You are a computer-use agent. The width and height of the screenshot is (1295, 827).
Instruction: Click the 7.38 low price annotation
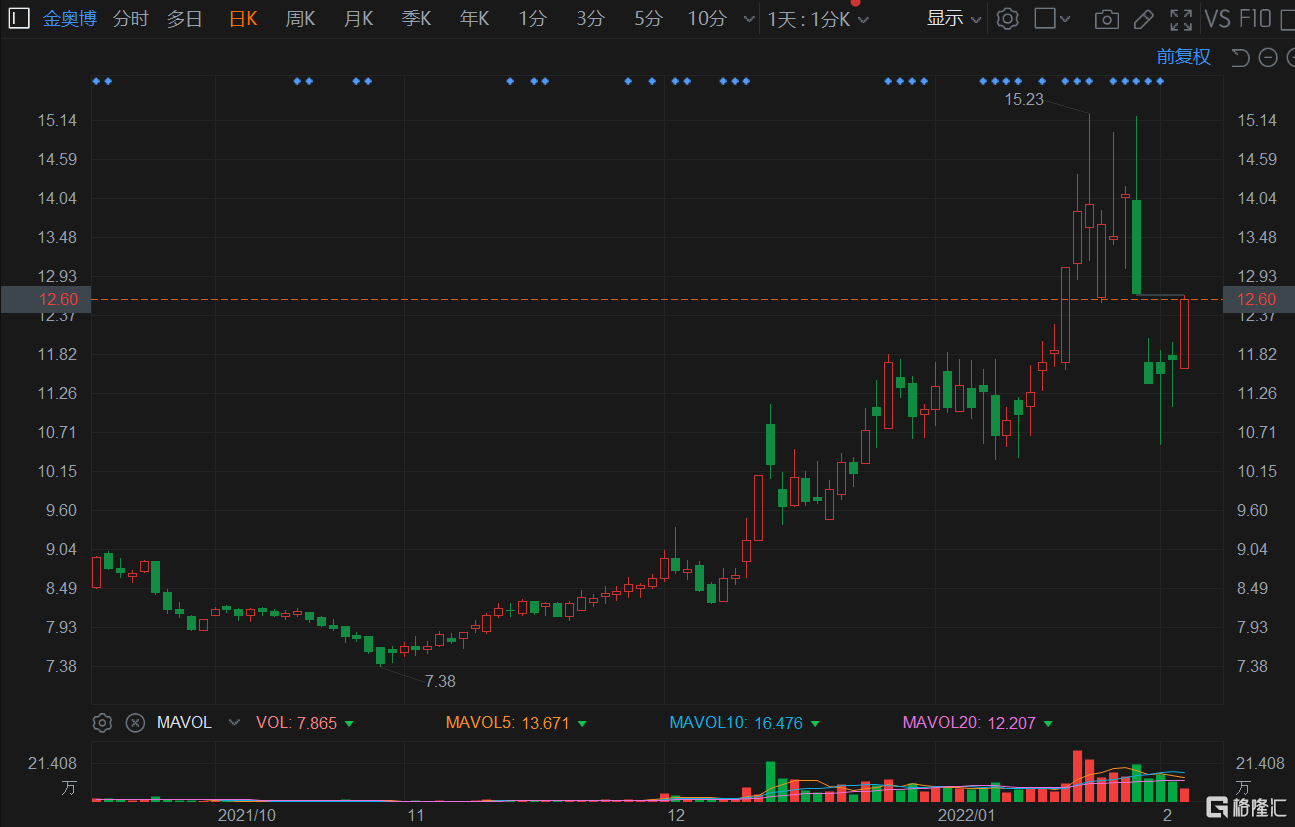tap(440, 681)
